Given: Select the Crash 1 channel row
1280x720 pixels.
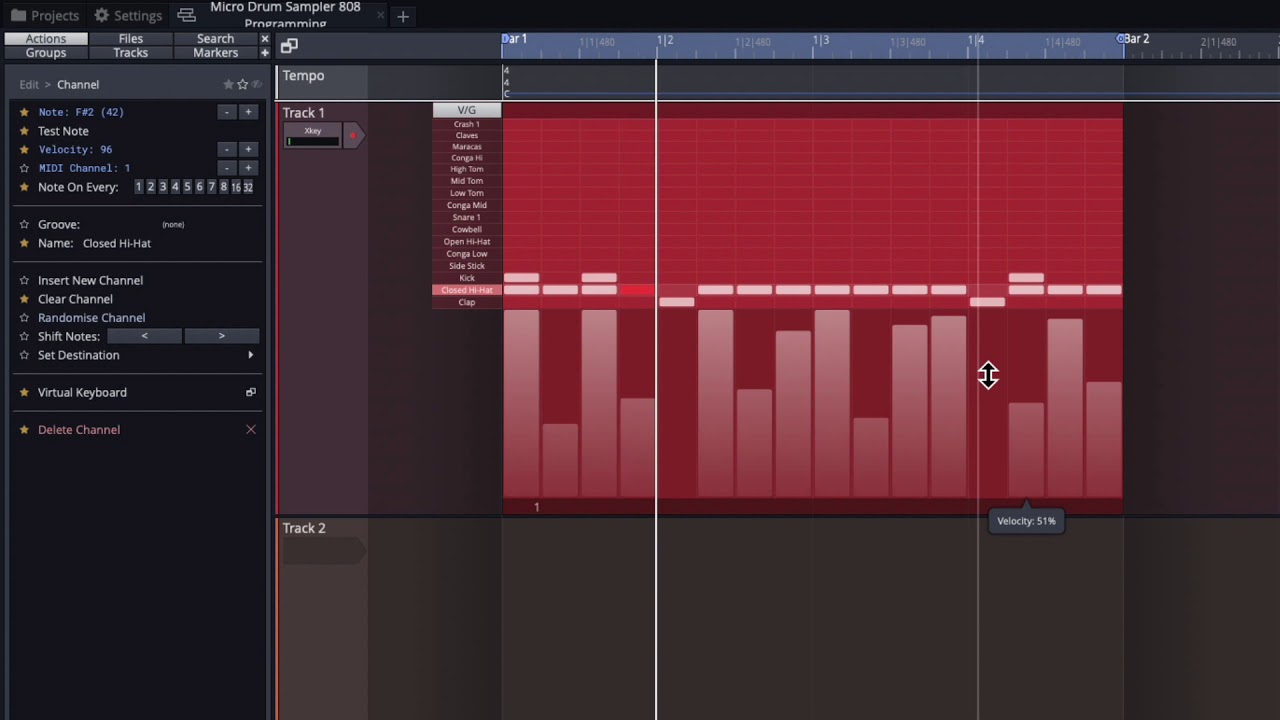Looking at the screenshot, I should pos(467,124).
